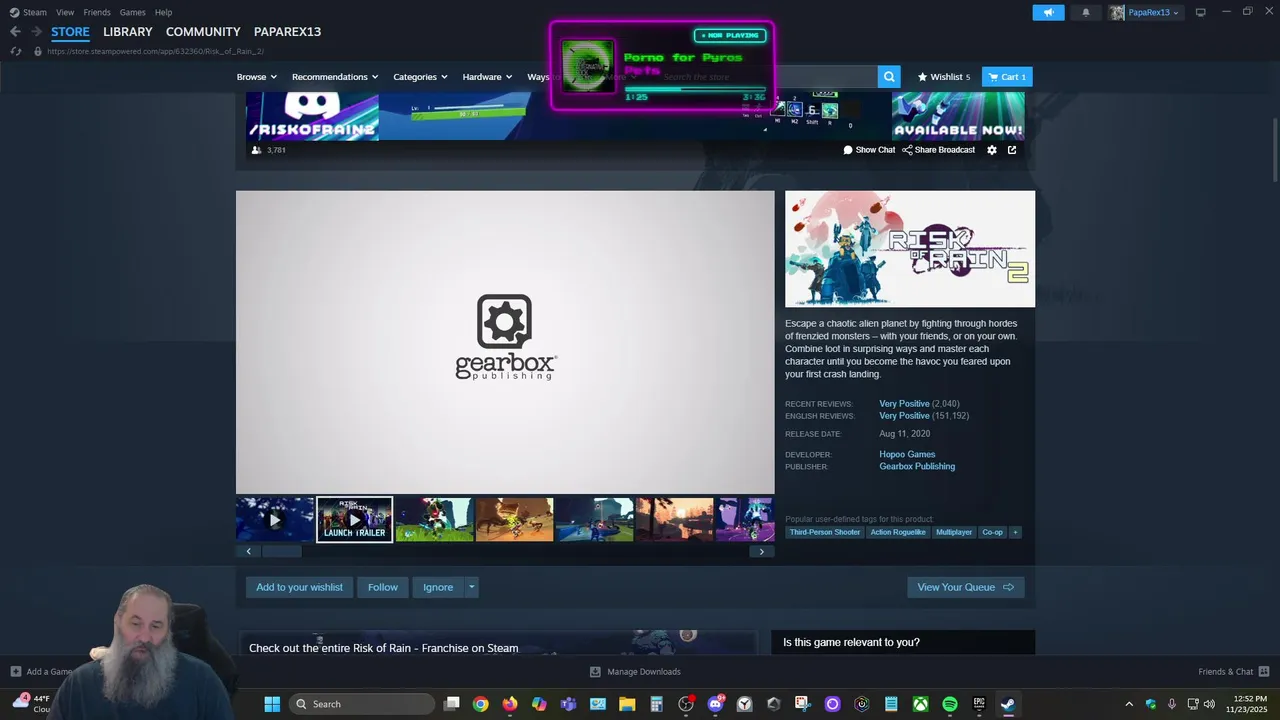Click the Co-op tag
Screen dimensions: 1280x720
(992, 532)
